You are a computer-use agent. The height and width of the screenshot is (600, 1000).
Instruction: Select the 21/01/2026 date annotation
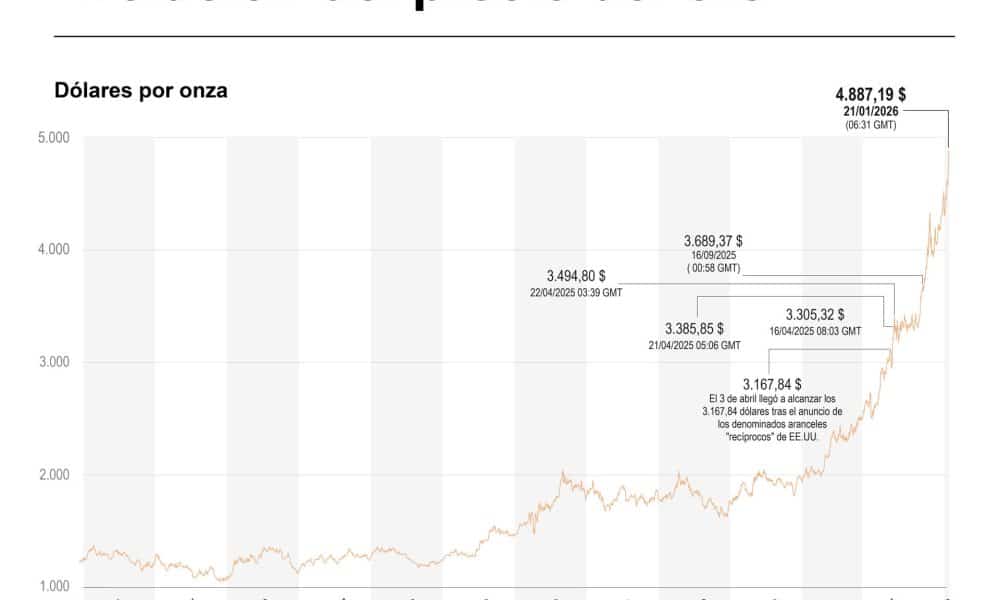pyautogui.click(x=870, y=111)
